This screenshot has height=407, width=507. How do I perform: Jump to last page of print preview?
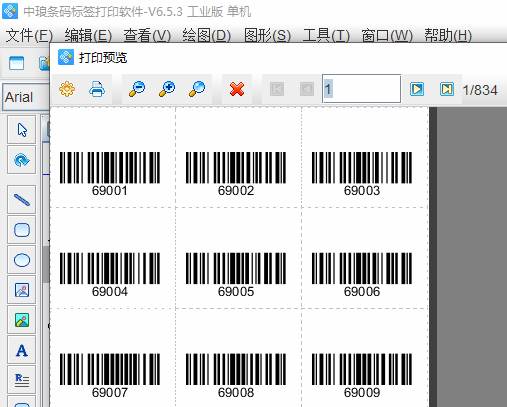(447, 89)
